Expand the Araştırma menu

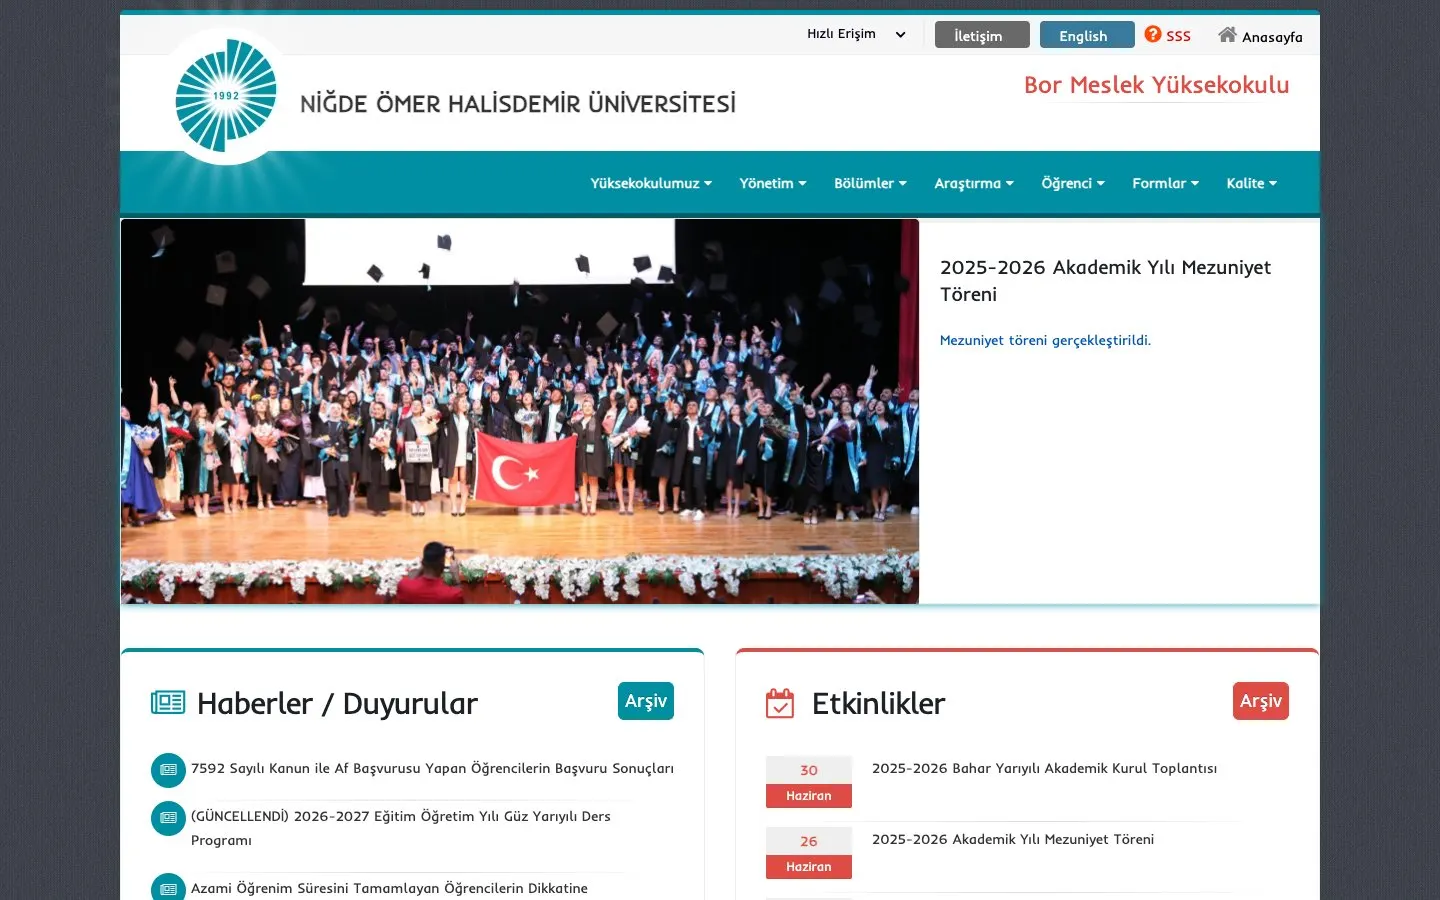[x=974, y=183]
